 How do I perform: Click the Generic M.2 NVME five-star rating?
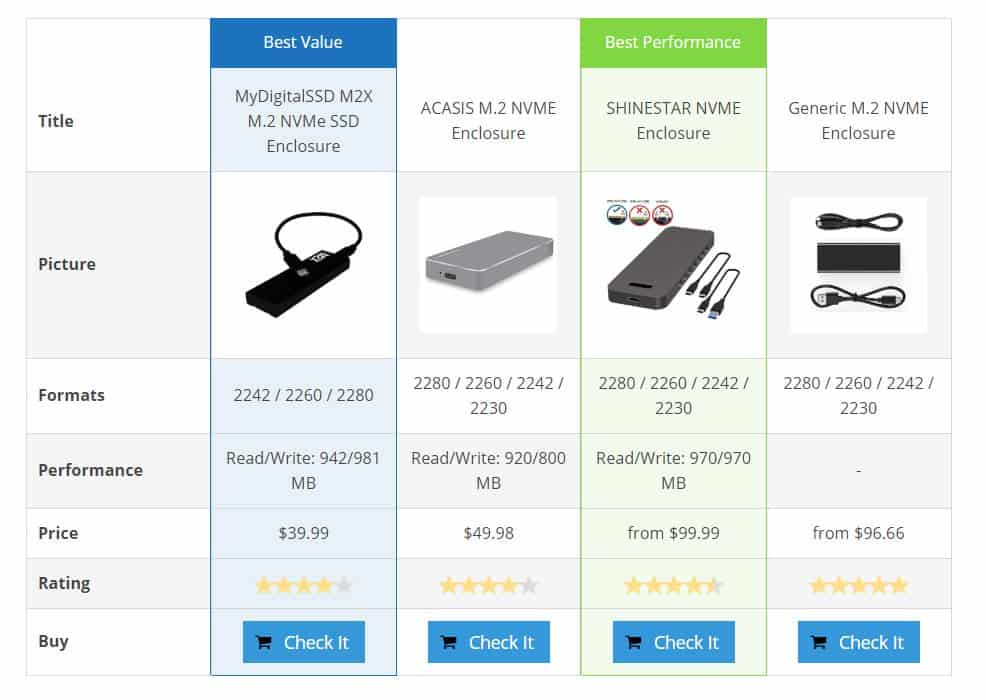point(858,585)
